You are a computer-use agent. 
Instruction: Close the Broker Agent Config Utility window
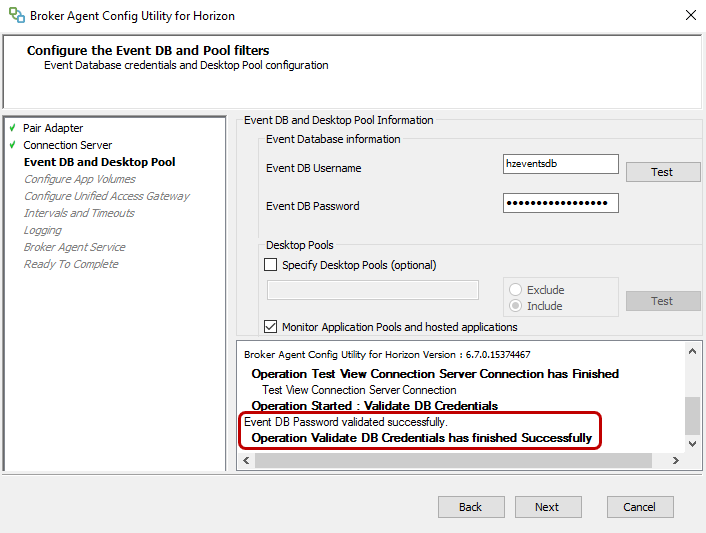(x=690, y=16)
